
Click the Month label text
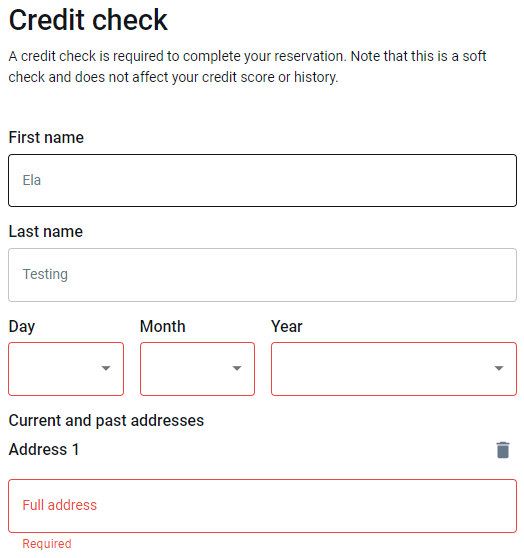coord(163,326)
